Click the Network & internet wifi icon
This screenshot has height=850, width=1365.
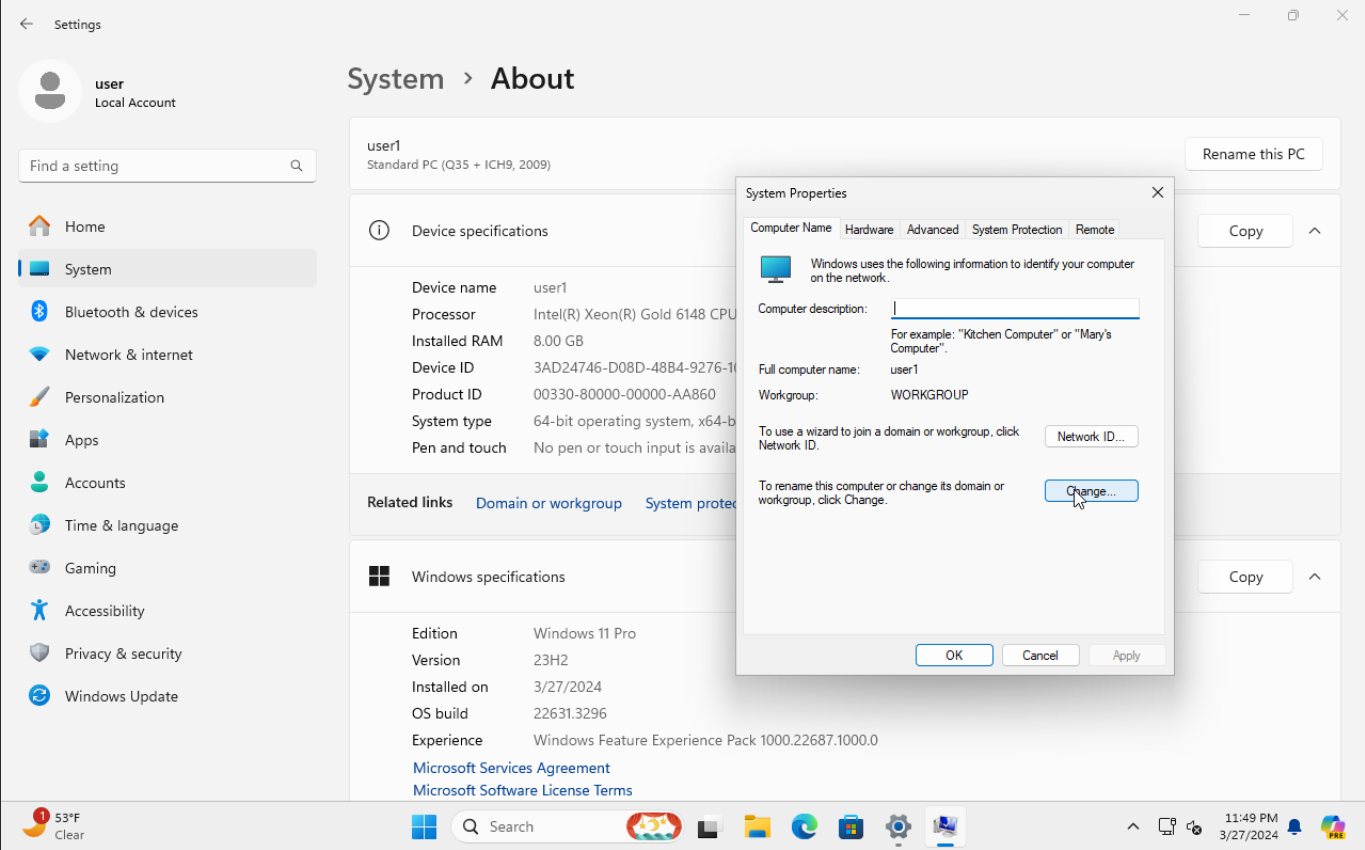[39, 354]
